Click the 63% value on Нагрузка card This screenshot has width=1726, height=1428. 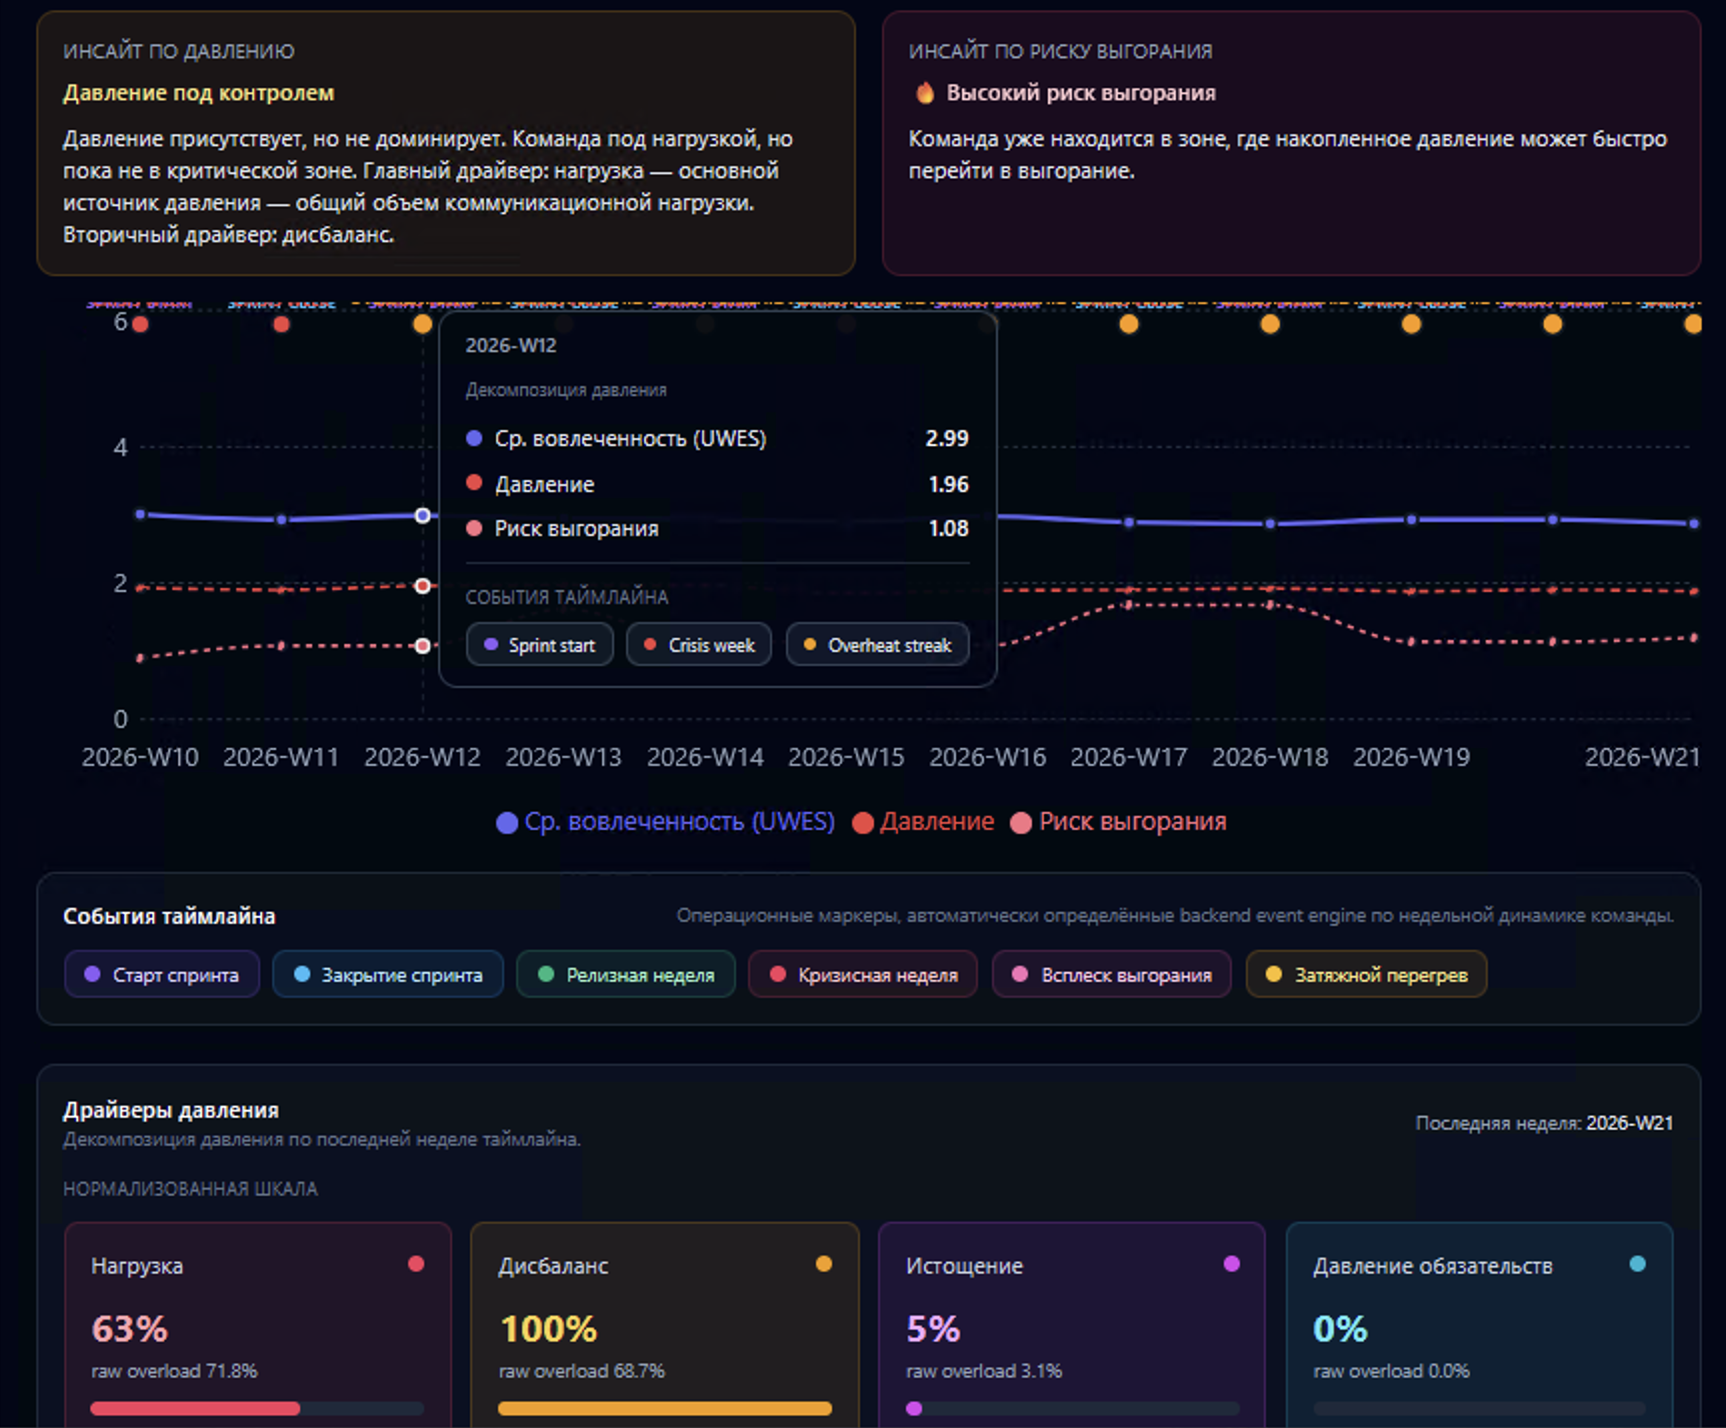130,1329
